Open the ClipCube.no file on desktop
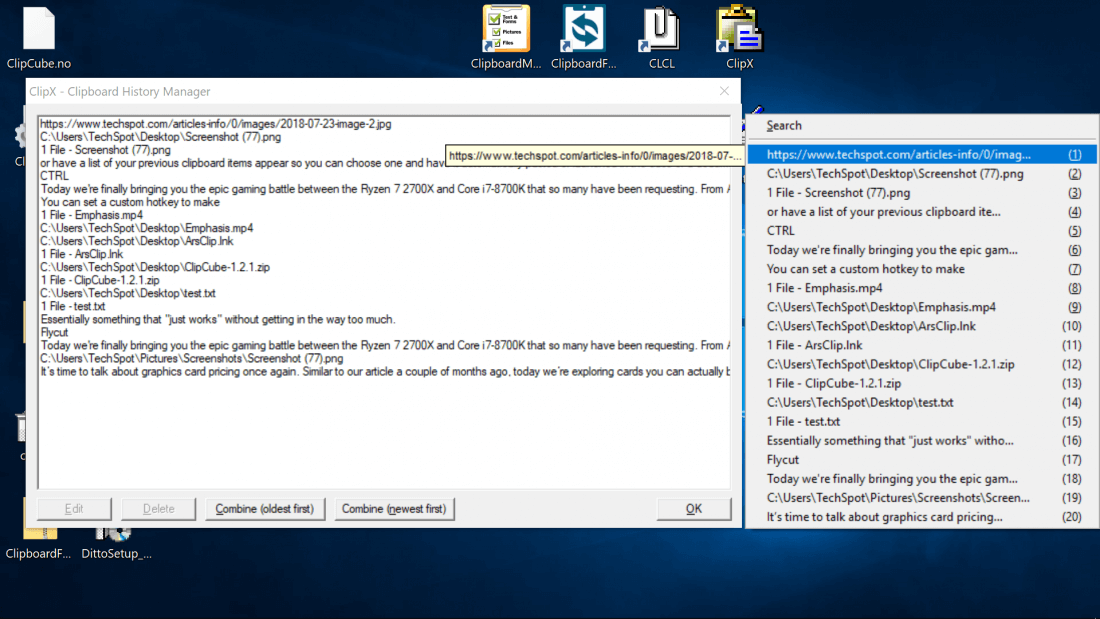This screenshot has height=619, width=1100. (x=39, y=38)
